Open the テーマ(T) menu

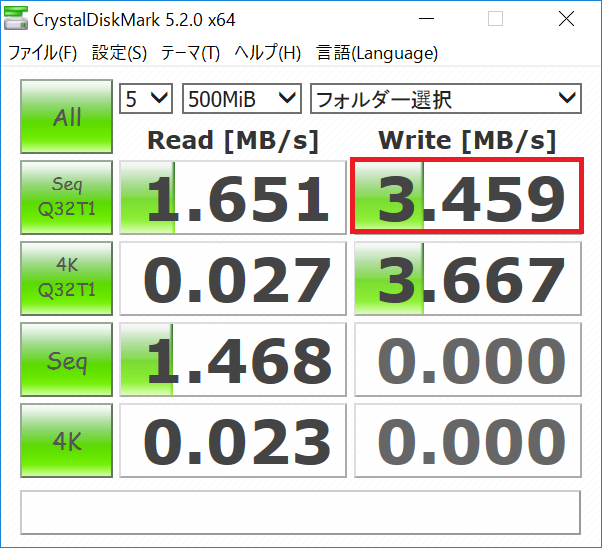(190, 53)
